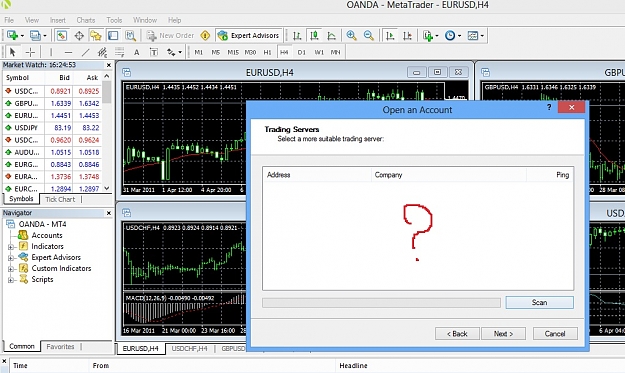Open the Charts menu

[x=86, y=20]
